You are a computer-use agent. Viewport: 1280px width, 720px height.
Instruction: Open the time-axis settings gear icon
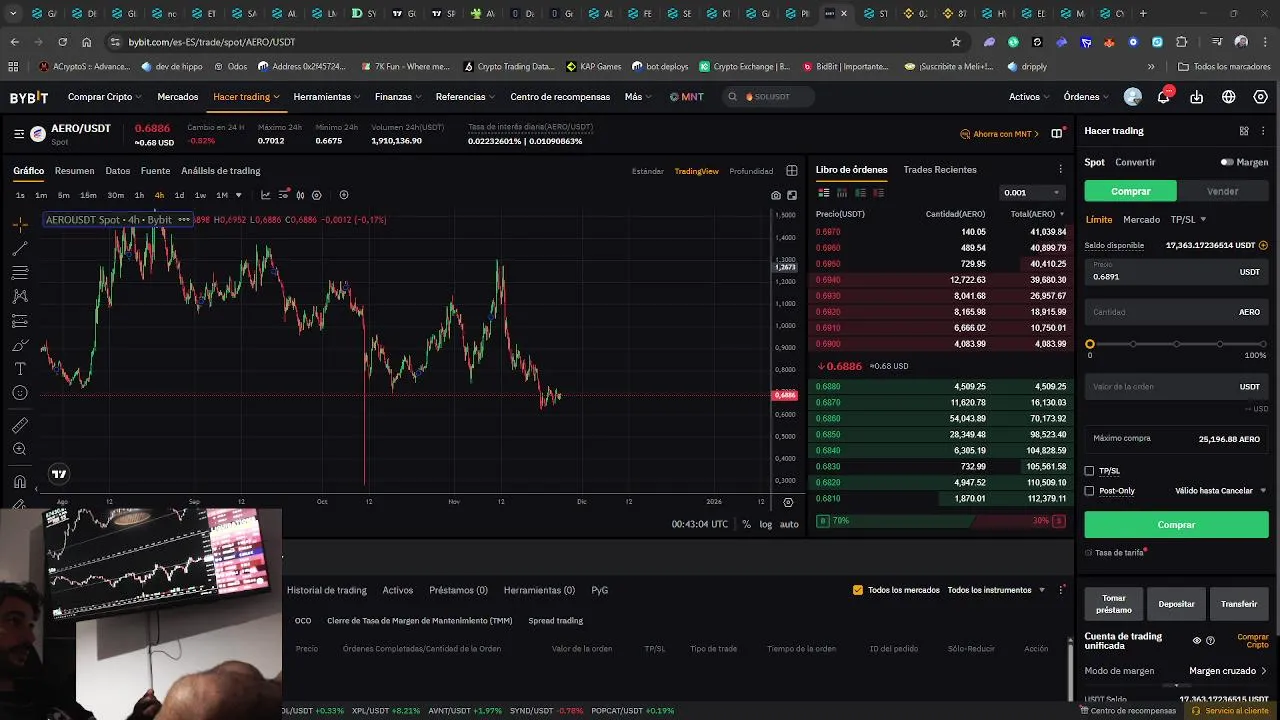(788, 502)
